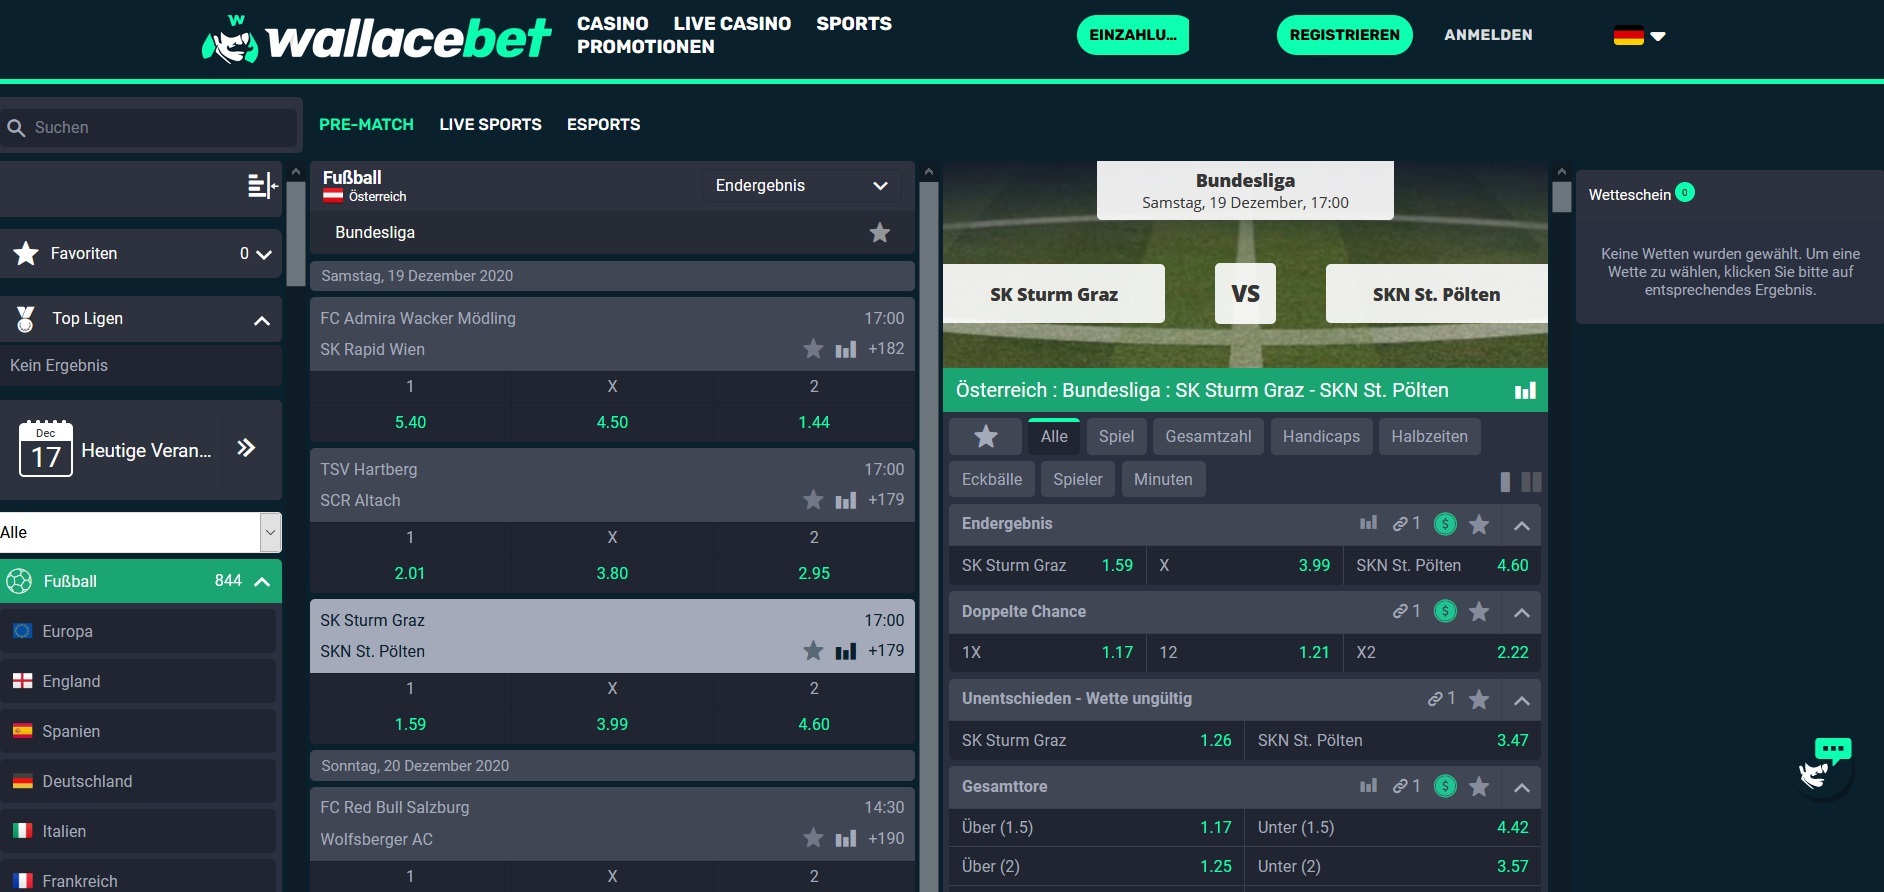Open match statistics icon in green event header
This screenshot has width=1884, height=892.
click(1525, 391)
